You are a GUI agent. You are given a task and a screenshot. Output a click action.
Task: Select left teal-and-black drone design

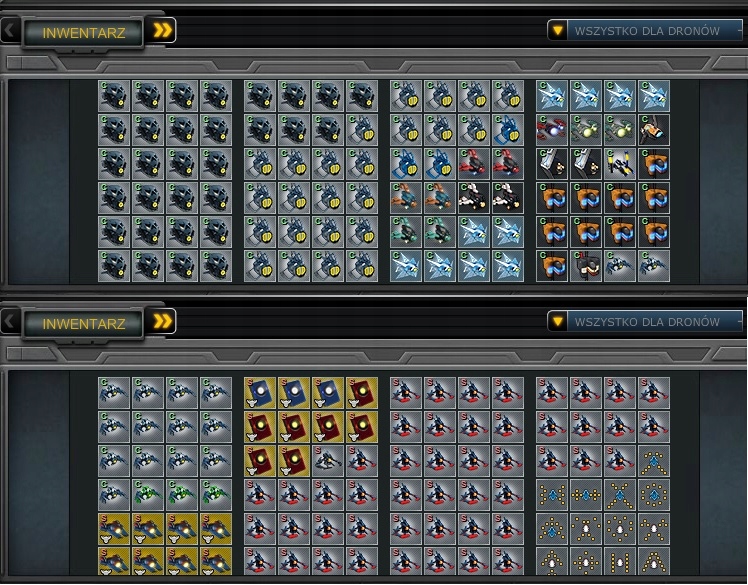tap(405, 232)
